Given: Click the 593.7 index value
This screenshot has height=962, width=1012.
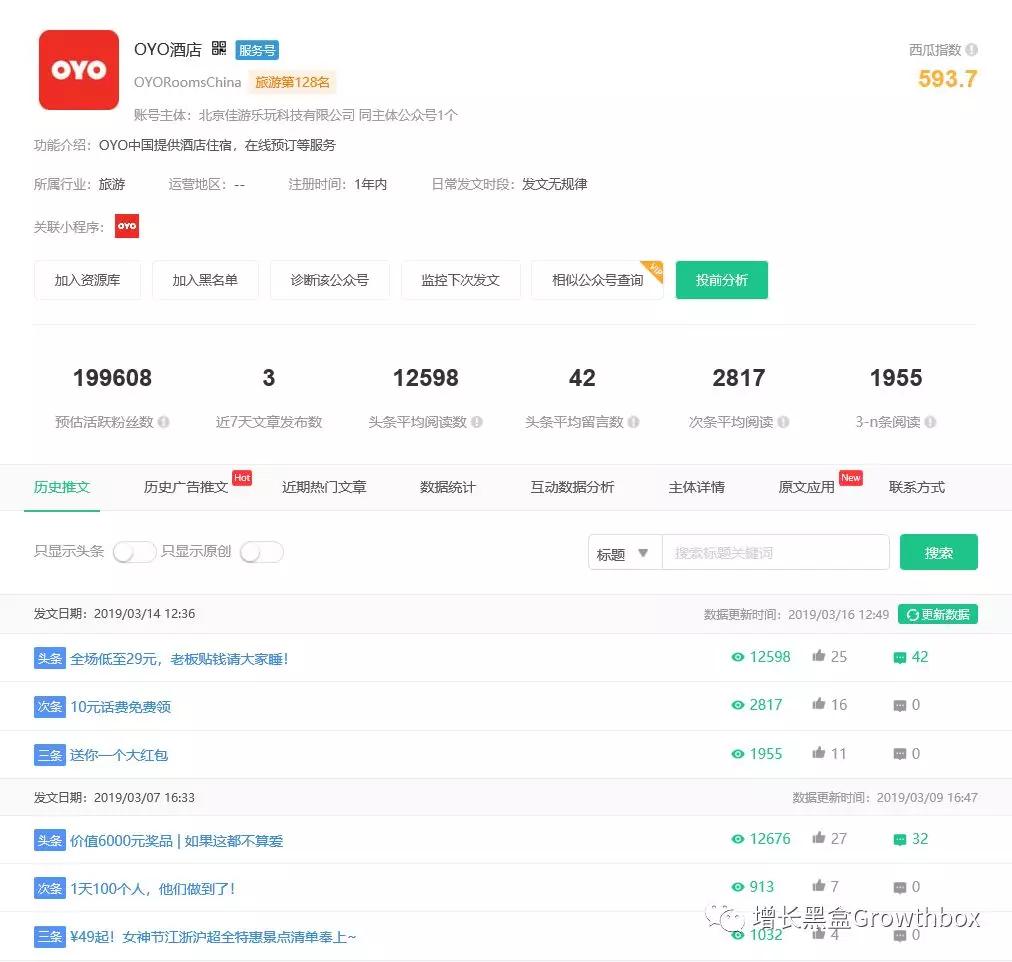Looking at the screenshot, I should (947, 79).
